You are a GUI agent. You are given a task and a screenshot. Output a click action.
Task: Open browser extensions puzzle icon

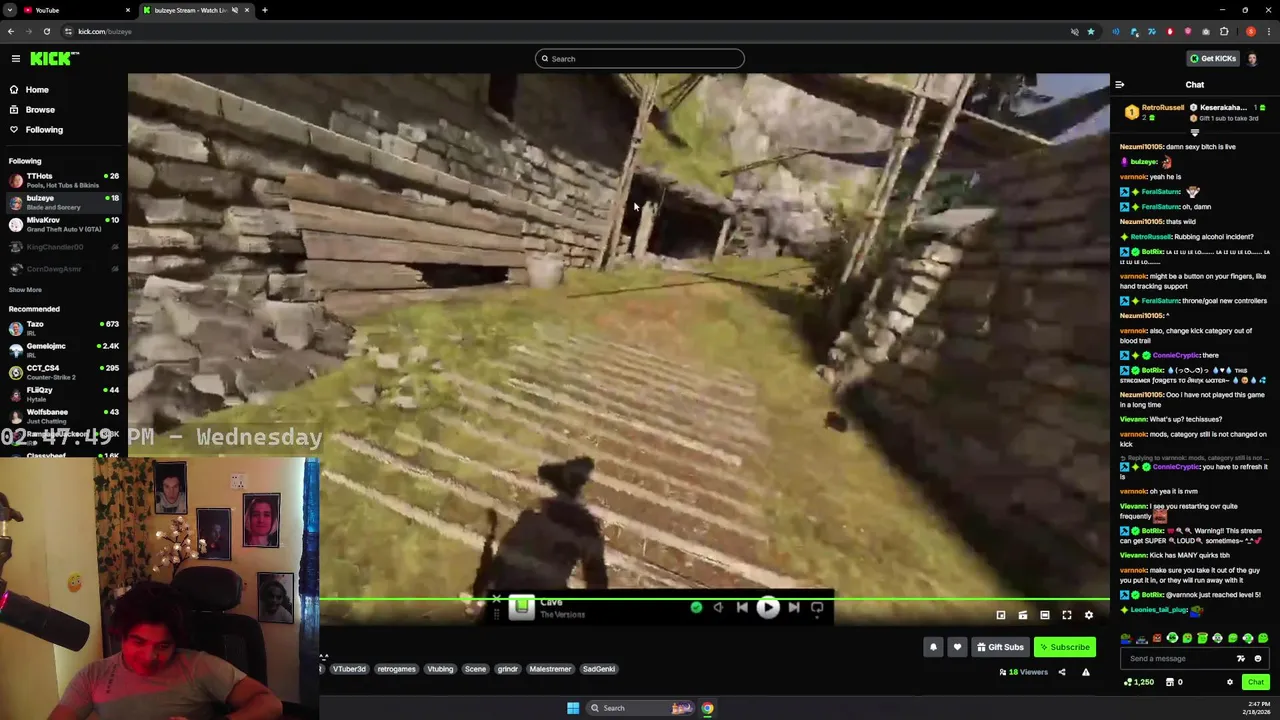tap(1224, 31)
